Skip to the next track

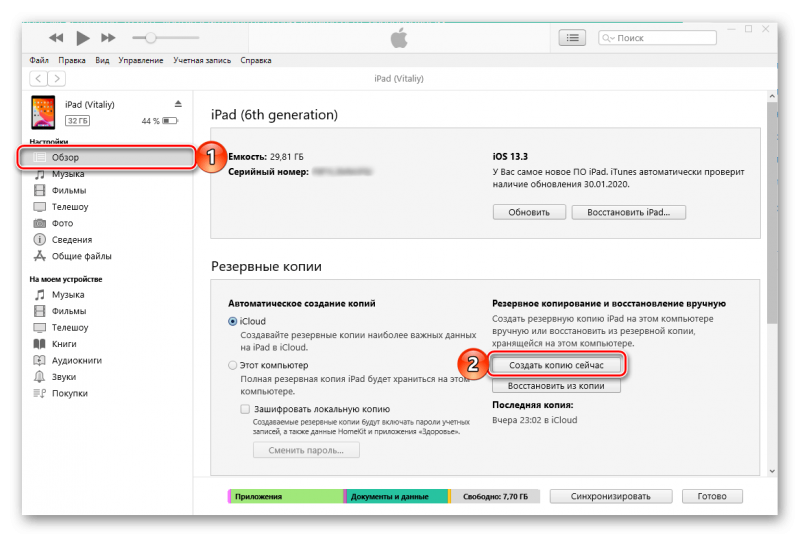[109, 38]
